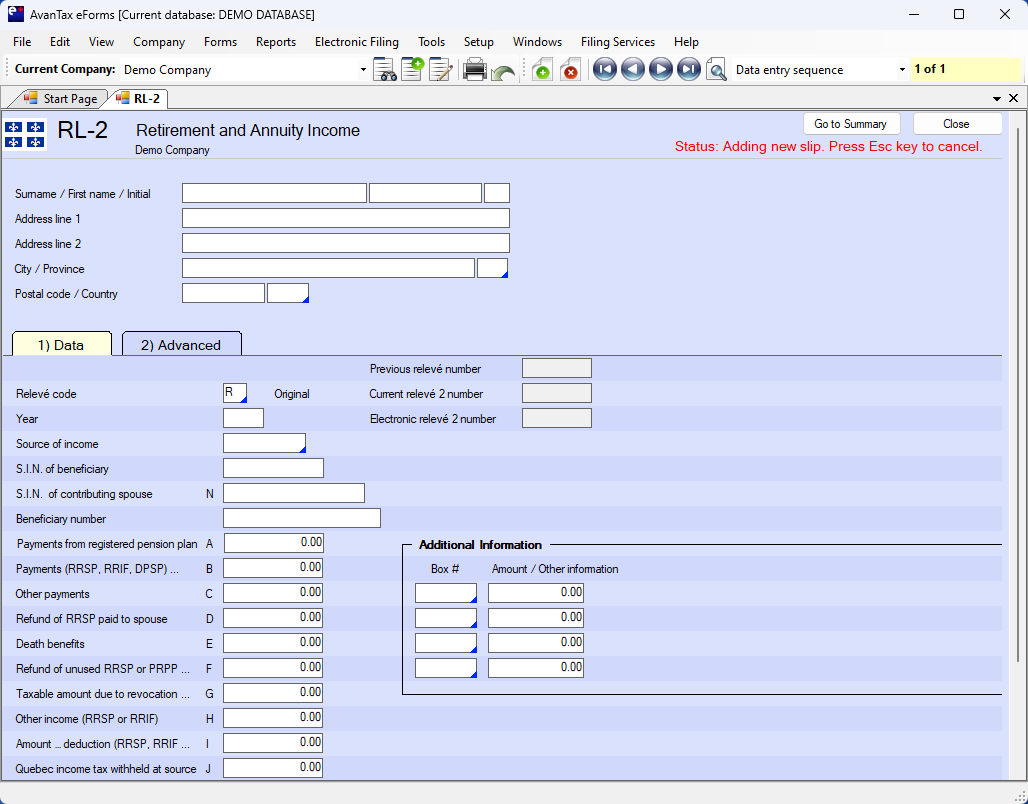This screenshot has width=1028, height=804.
Task: Go to the next slip record
Action: click(x=660, y=70)
